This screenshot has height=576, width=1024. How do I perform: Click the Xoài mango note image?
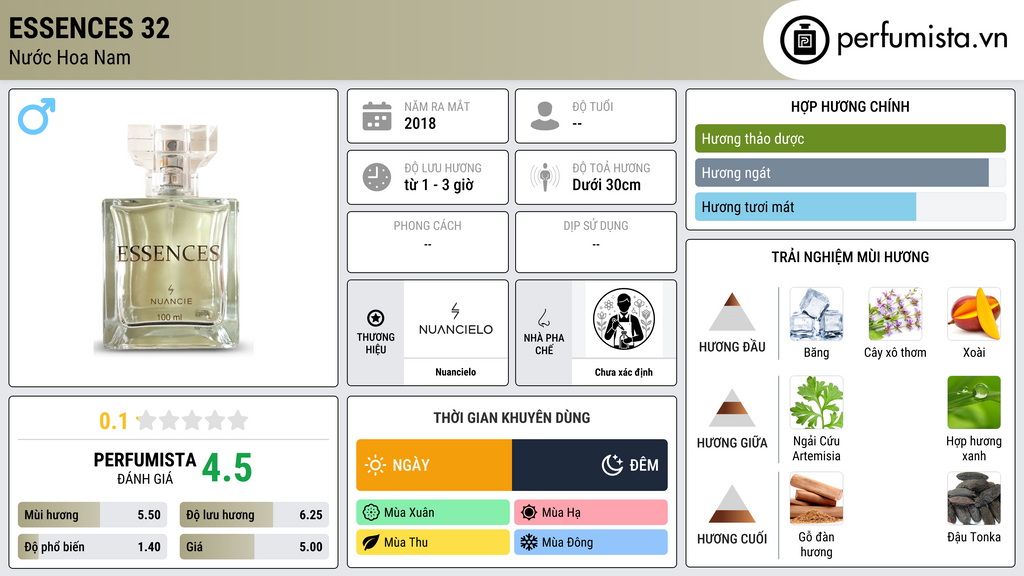[x=974, y=314]
